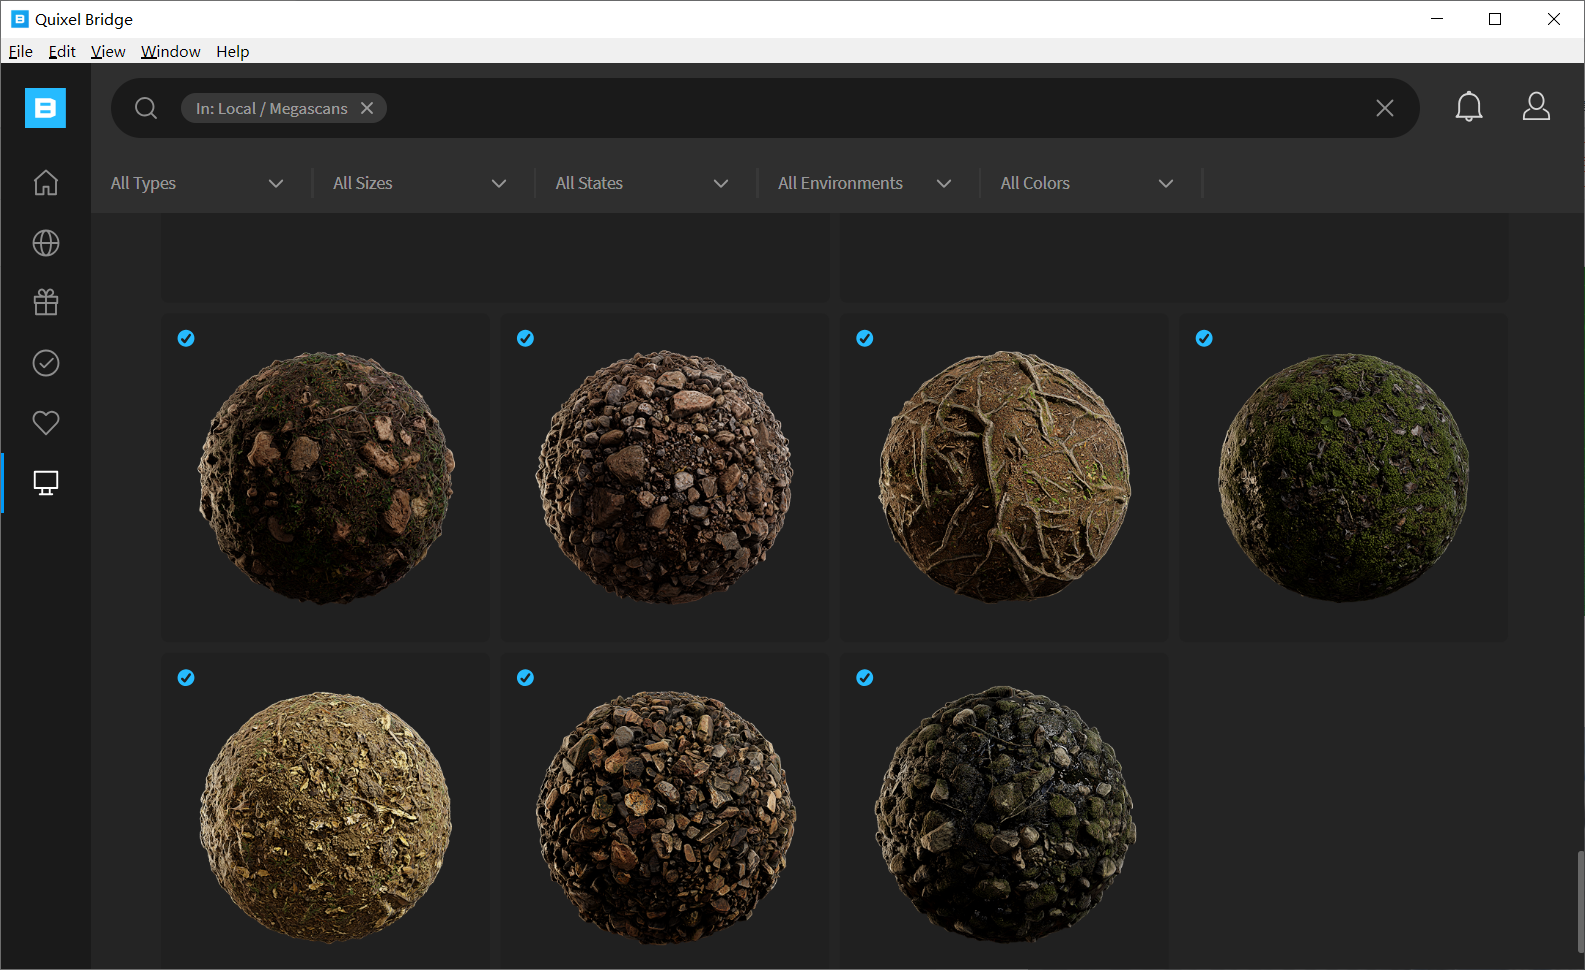Open the globe Collections icon in sidebar
The width and height of the screenshot is (1585, 970).
click(46, 243)
